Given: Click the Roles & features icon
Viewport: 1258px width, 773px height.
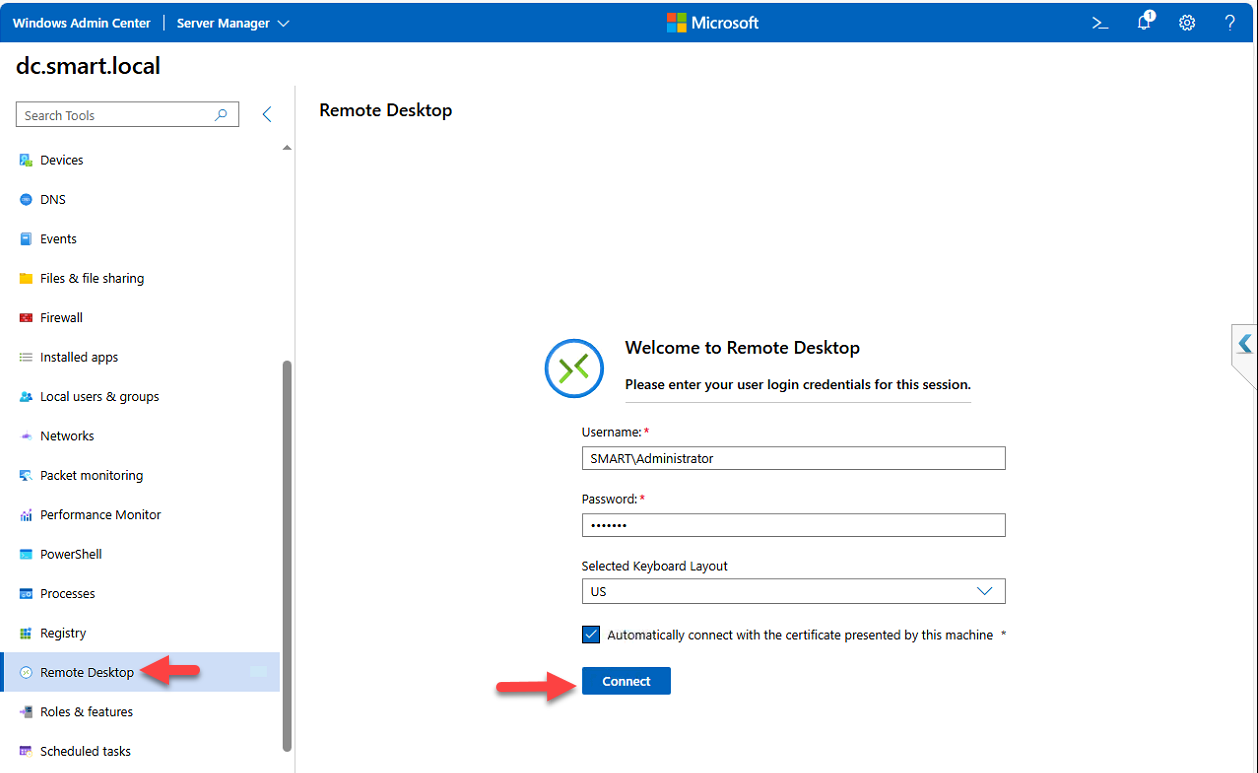Looking at the screenshot, I should pos(26,712).
